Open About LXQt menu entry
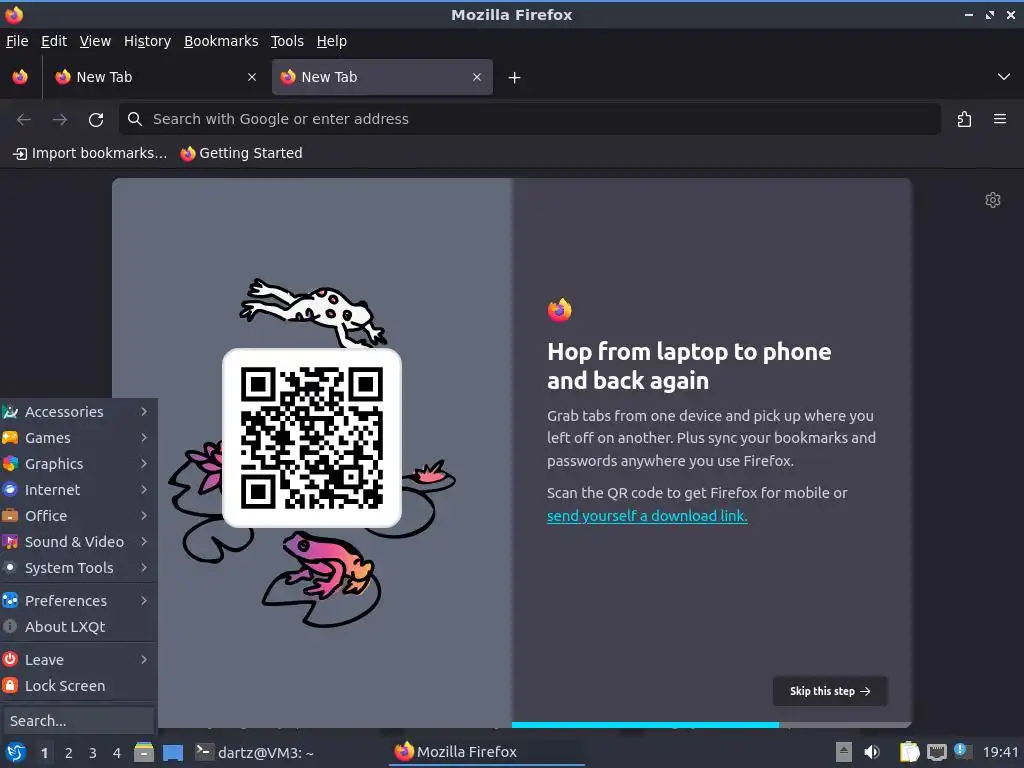Image resolution: width=1024 pixels, height=768 pixels. click(x=78, y=627)
